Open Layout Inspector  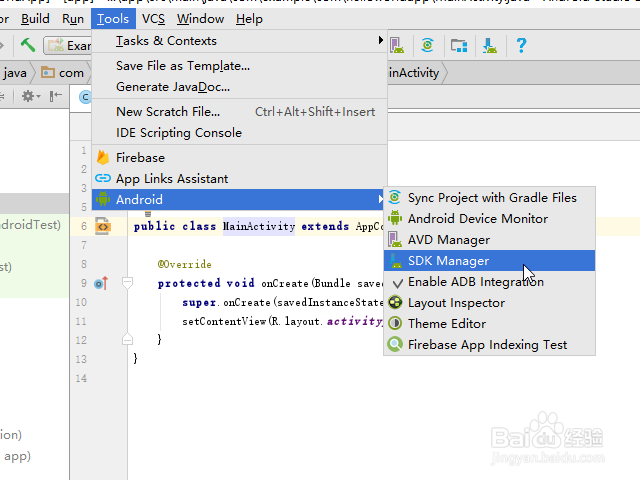click(489, 303)
